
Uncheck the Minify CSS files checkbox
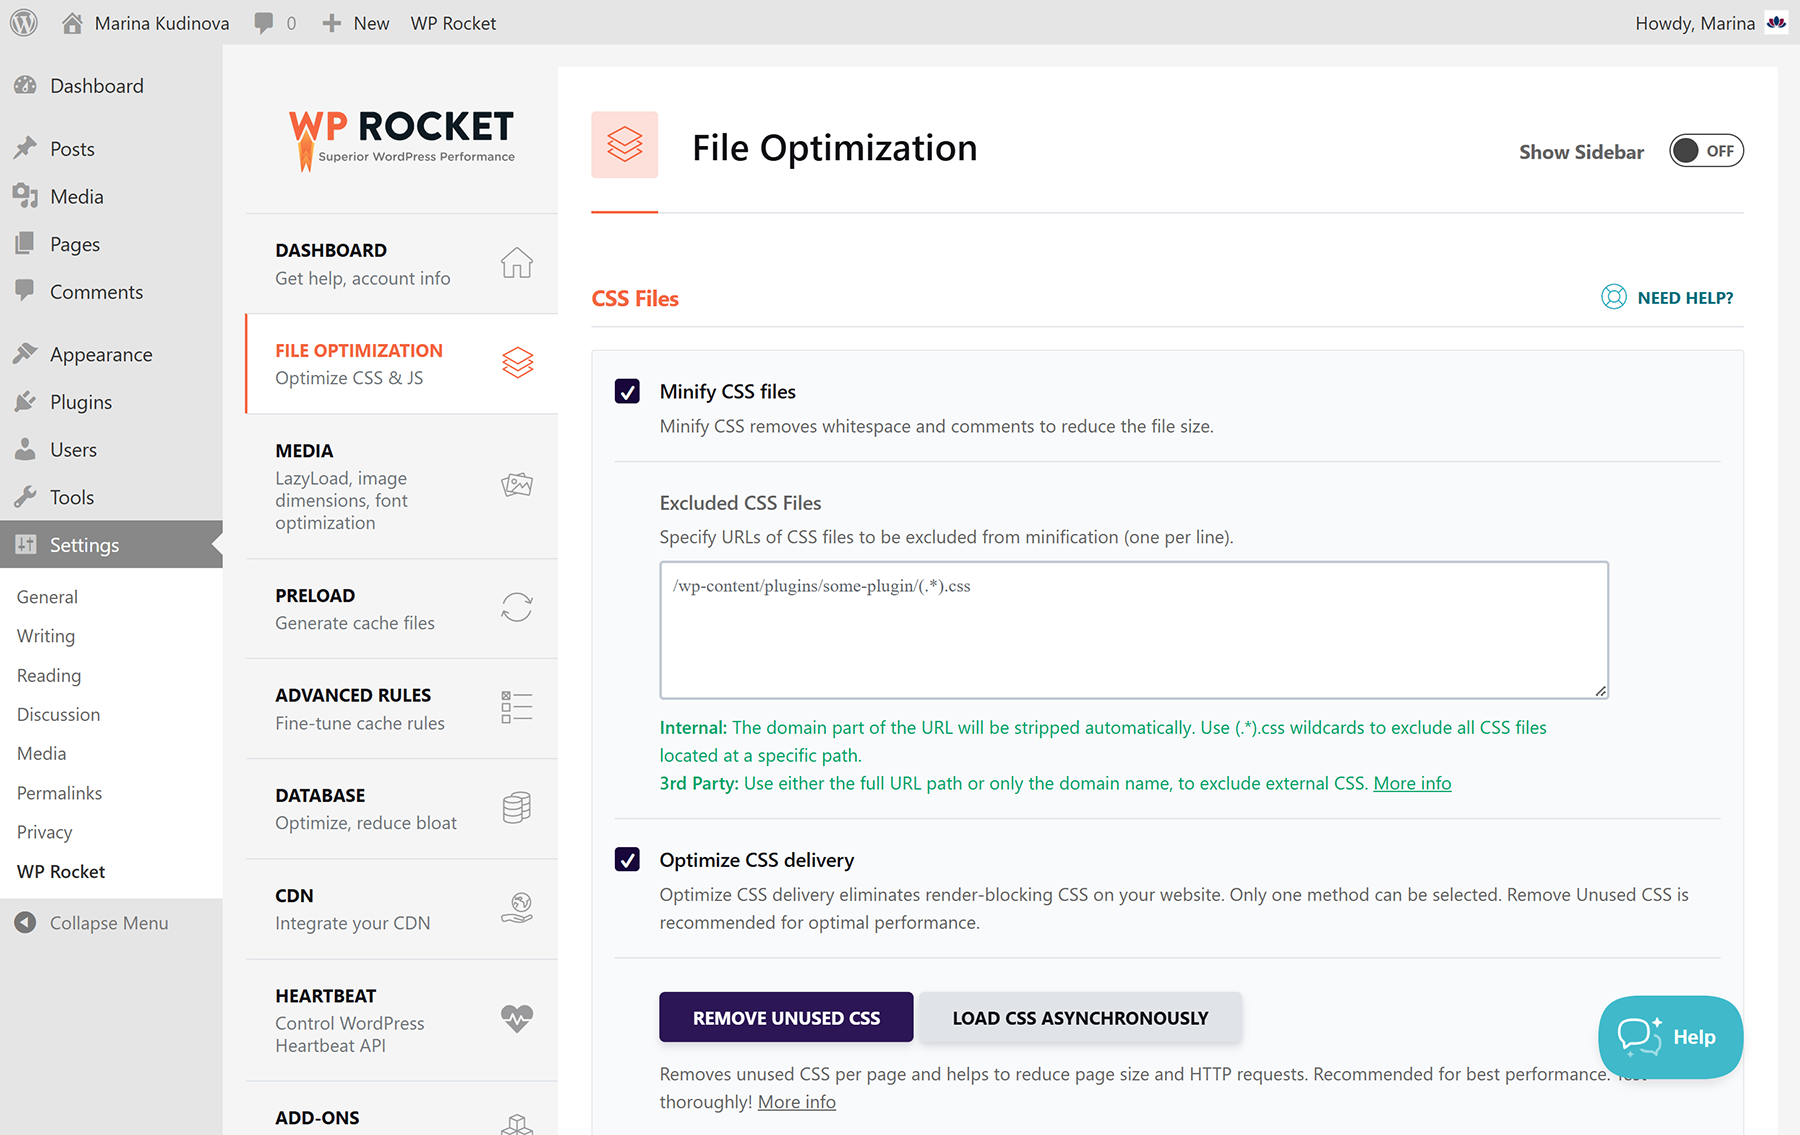pos(627,391)
